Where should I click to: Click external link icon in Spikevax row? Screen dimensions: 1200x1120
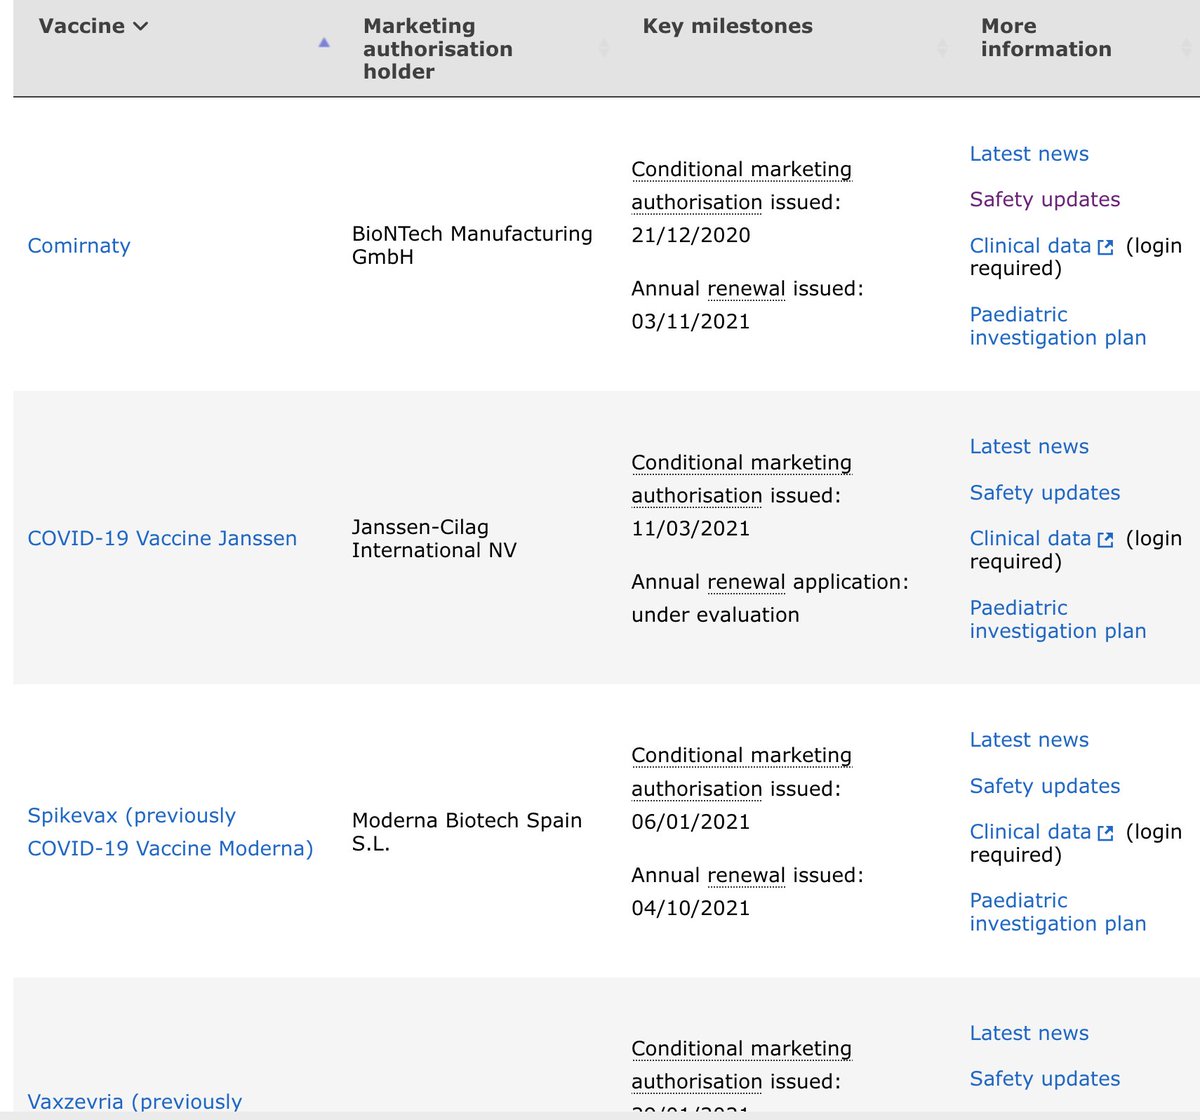1105,833
